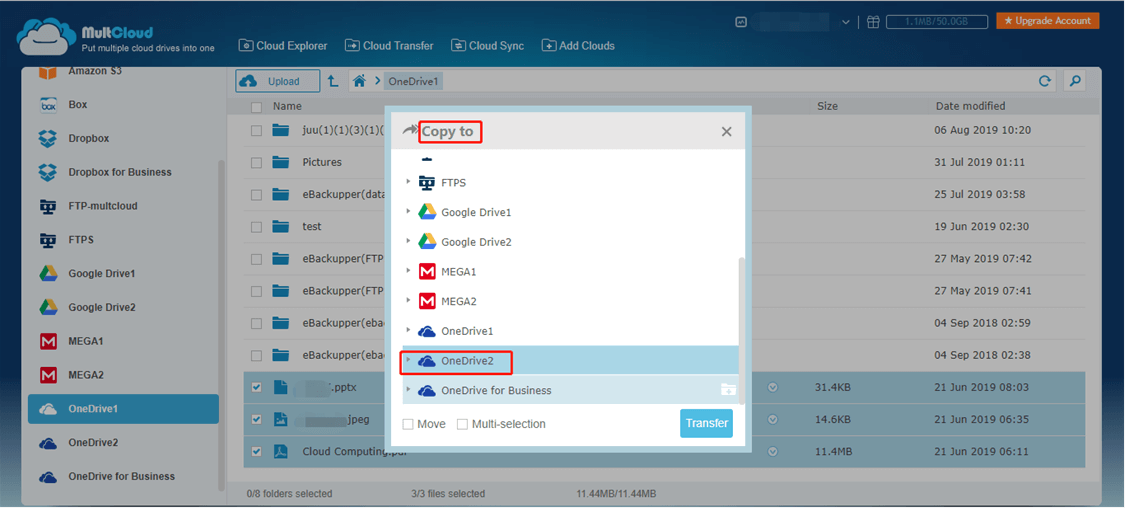
Task: Expand OneDrive1 in Copy to tree
Action: point(408,331)
